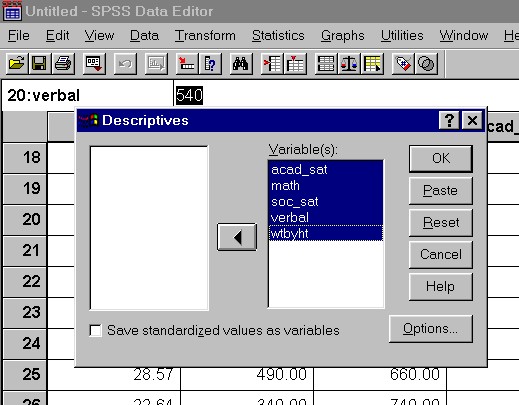This screenshot has width=519, height=405.
Task: Open file with the folder toolbar icon
Action: click(x=17, y=63)
